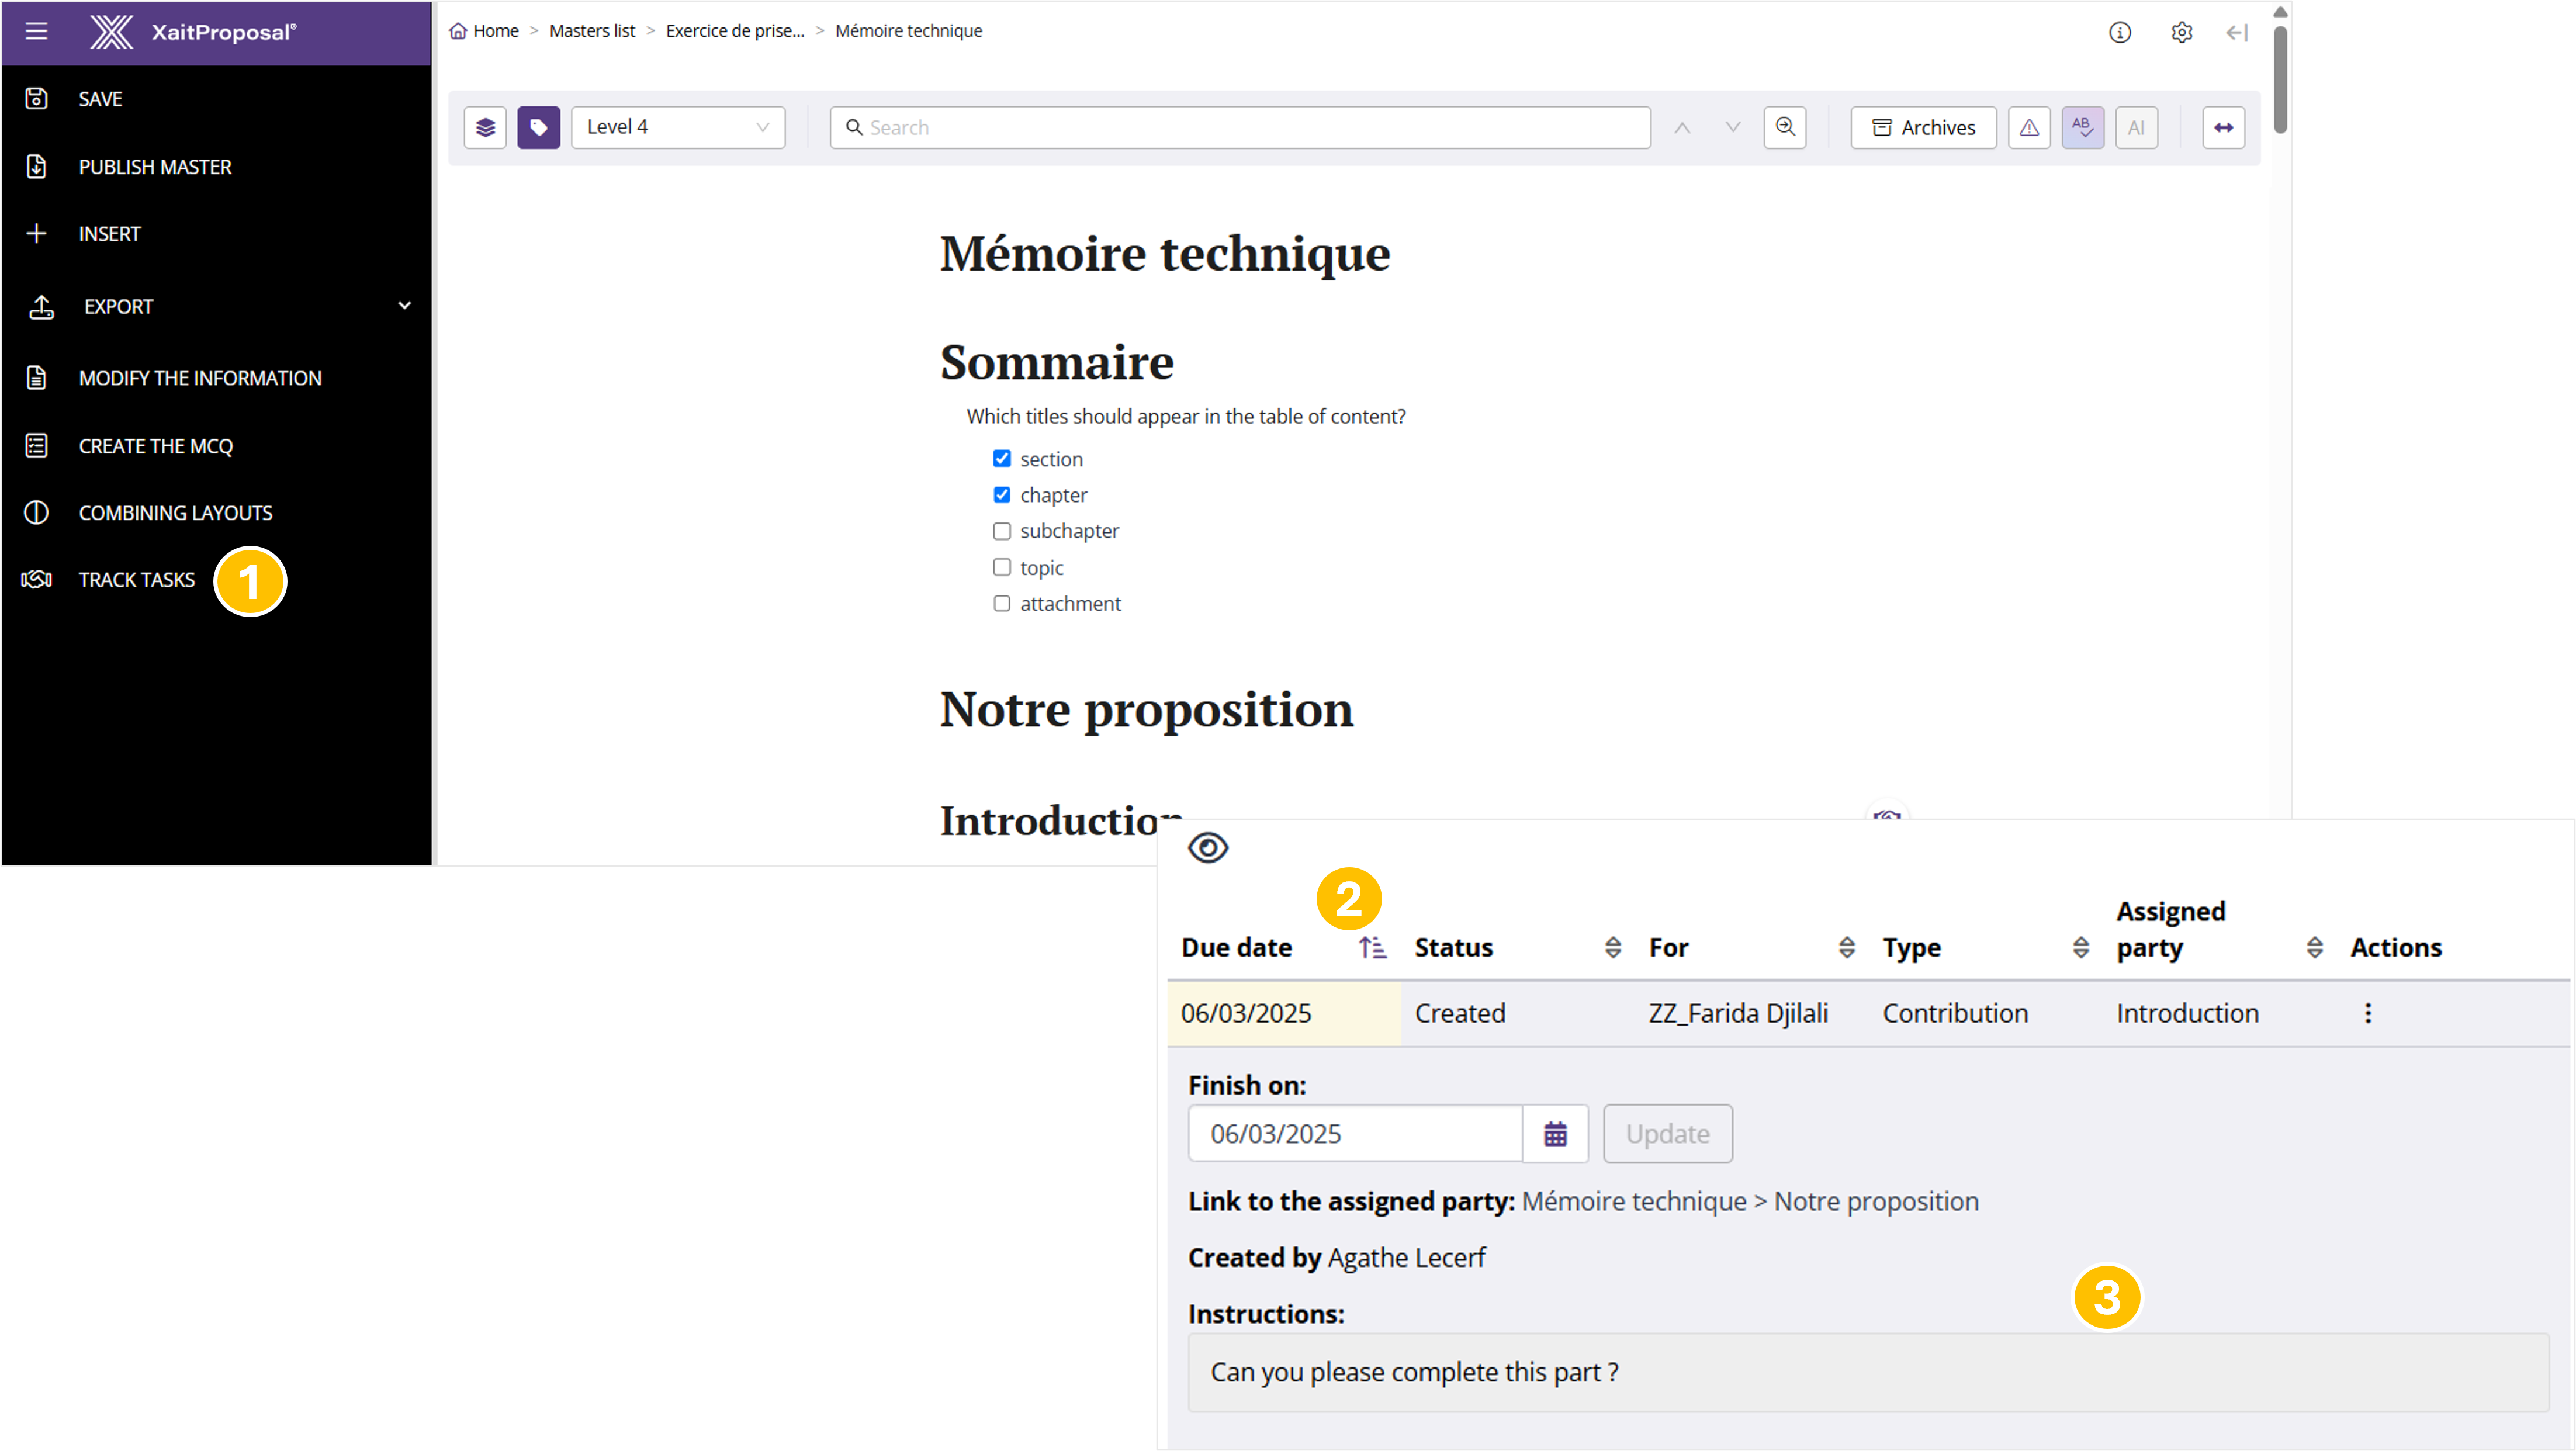Expand the EXPORT menu chevron

(404, 306)
